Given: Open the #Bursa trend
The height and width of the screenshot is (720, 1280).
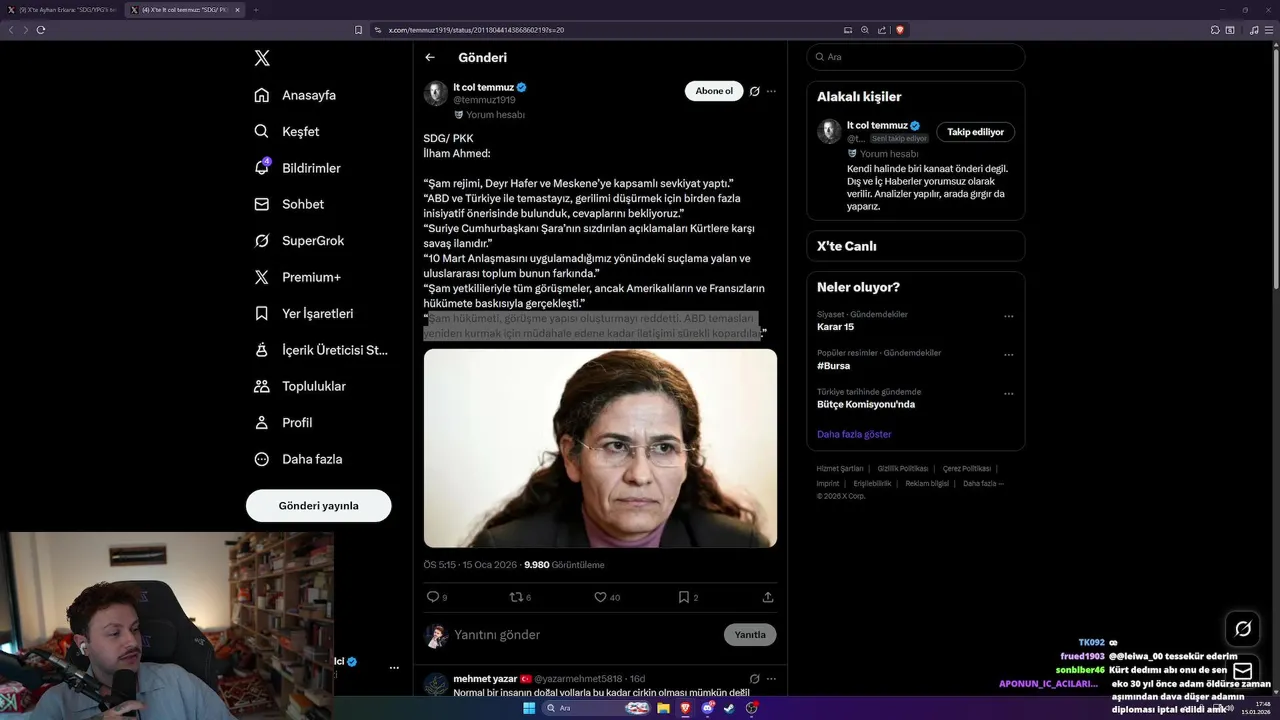Looking at the screenshot, I should [833, 366].
